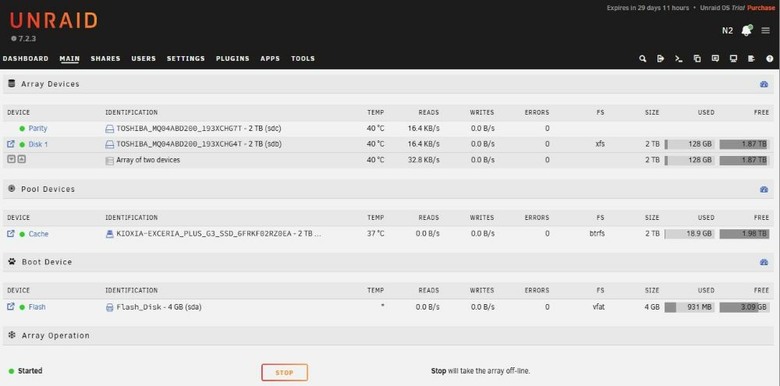Spin down all array disks arrow
The width and height of the screenshot is (780, 386).
(x=11, y=160)
